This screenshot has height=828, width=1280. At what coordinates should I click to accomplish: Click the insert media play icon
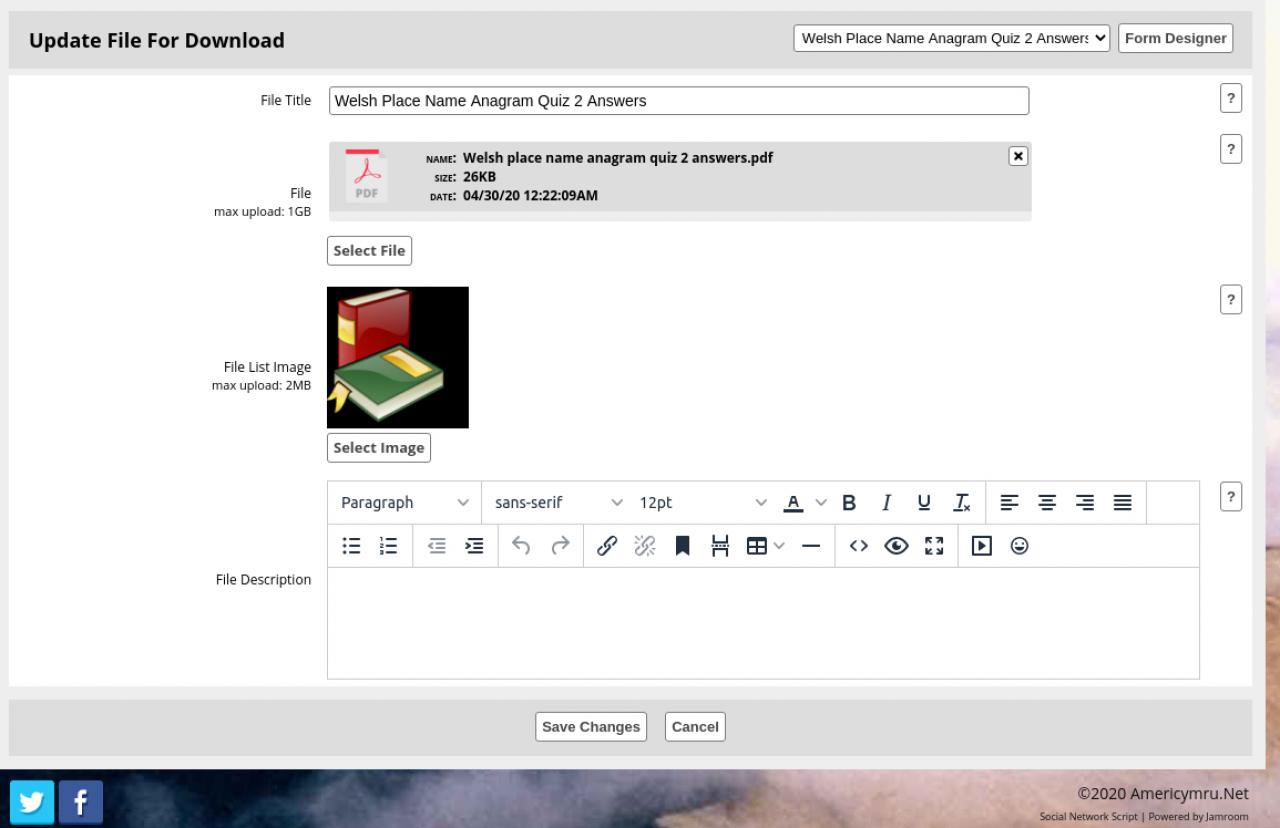981,546
